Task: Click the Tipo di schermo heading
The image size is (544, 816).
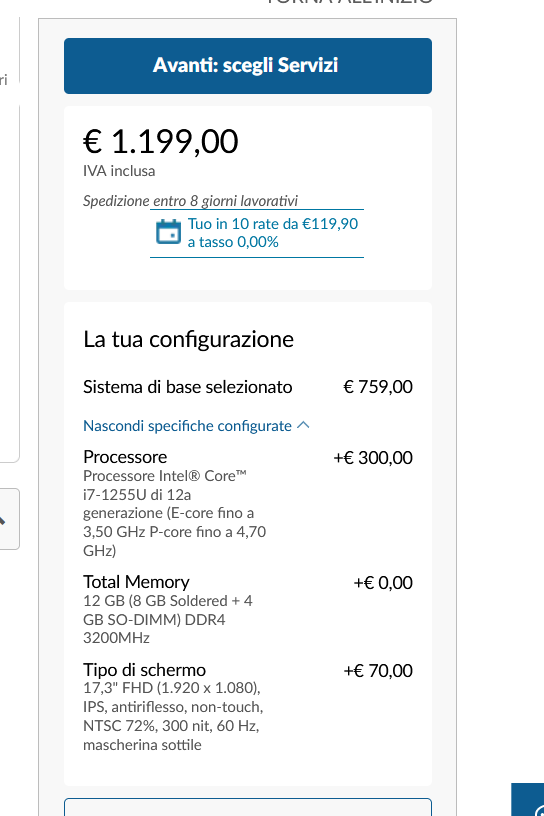Action: click(145, 669)
